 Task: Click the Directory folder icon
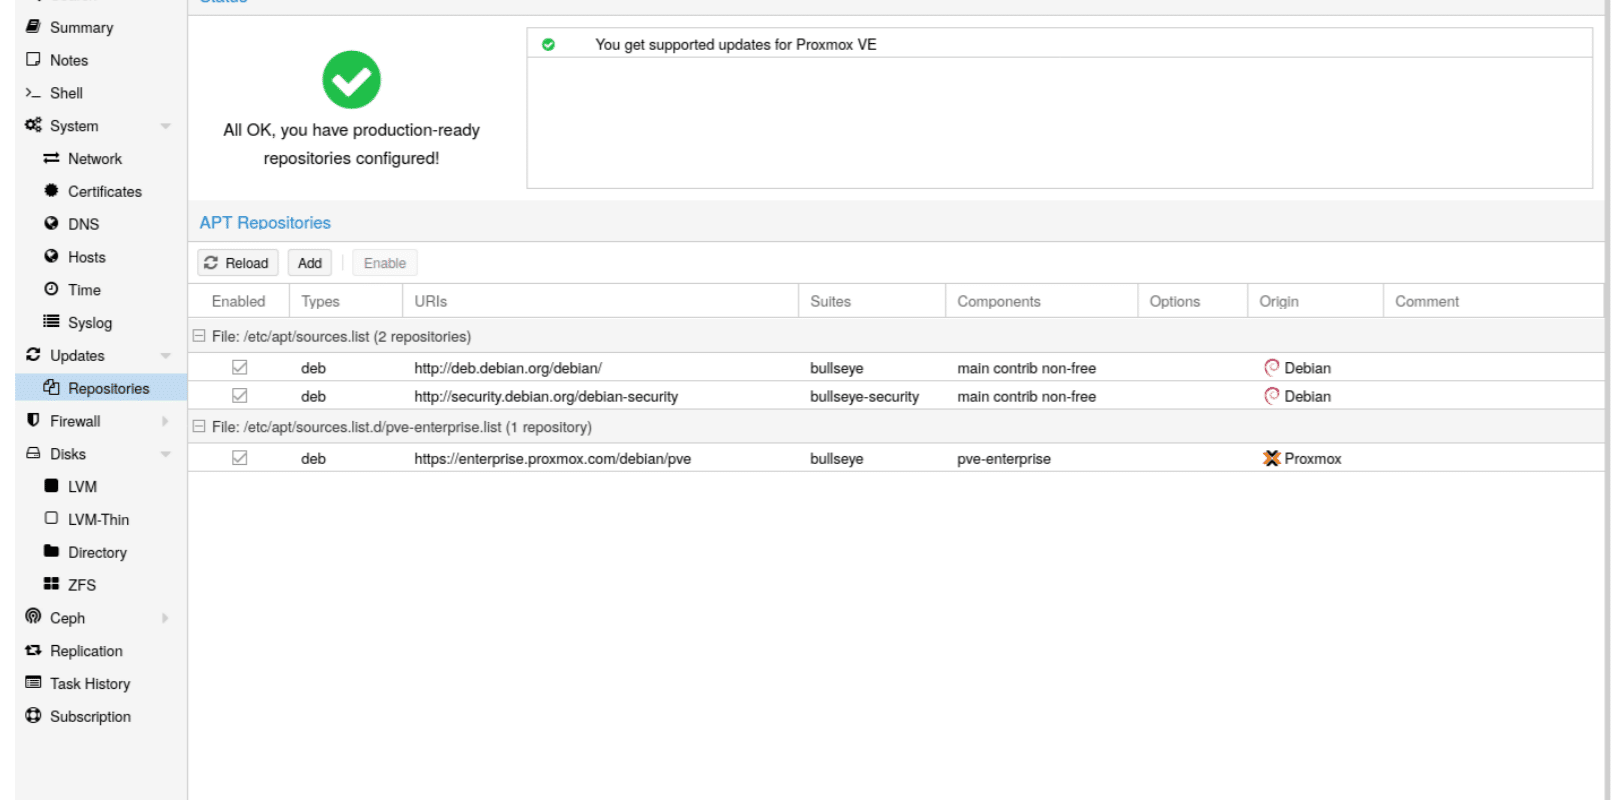point(51,552)
